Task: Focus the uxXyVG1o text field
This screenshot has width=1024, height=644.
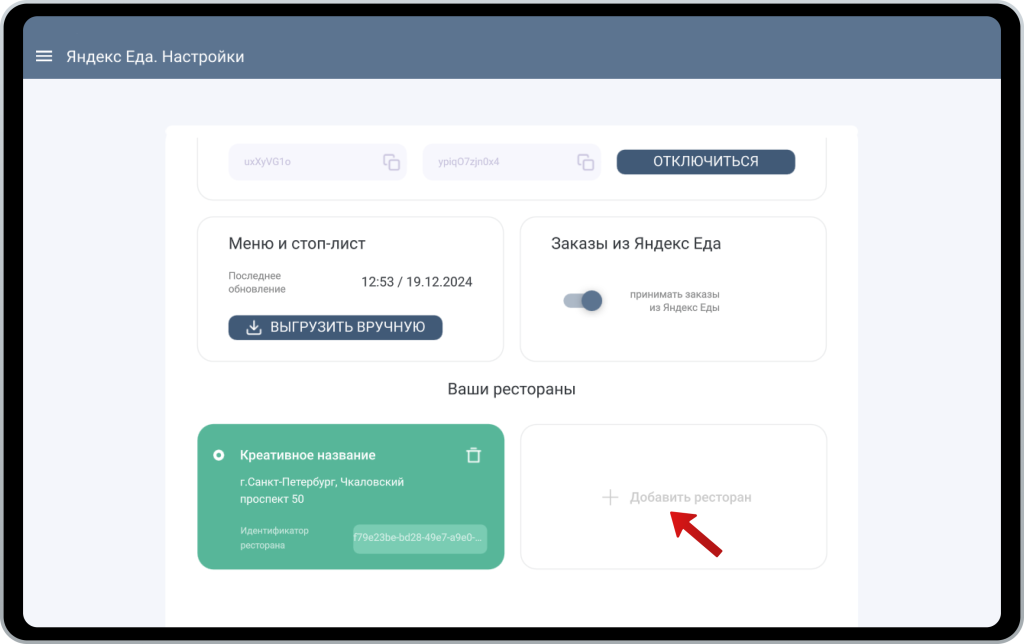Action: [x=317, y=162]
